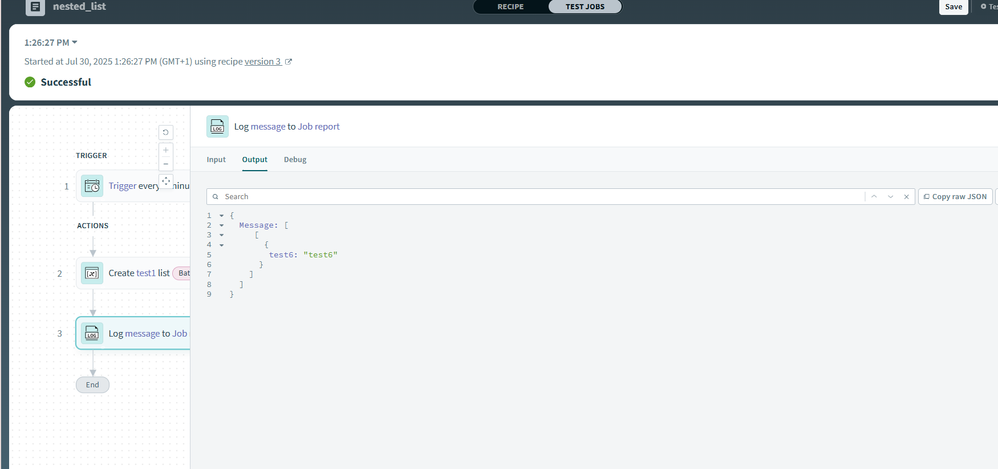Reset canvas view with the rotate-arrow icon
Screen dimensions: 998x469
165,132
